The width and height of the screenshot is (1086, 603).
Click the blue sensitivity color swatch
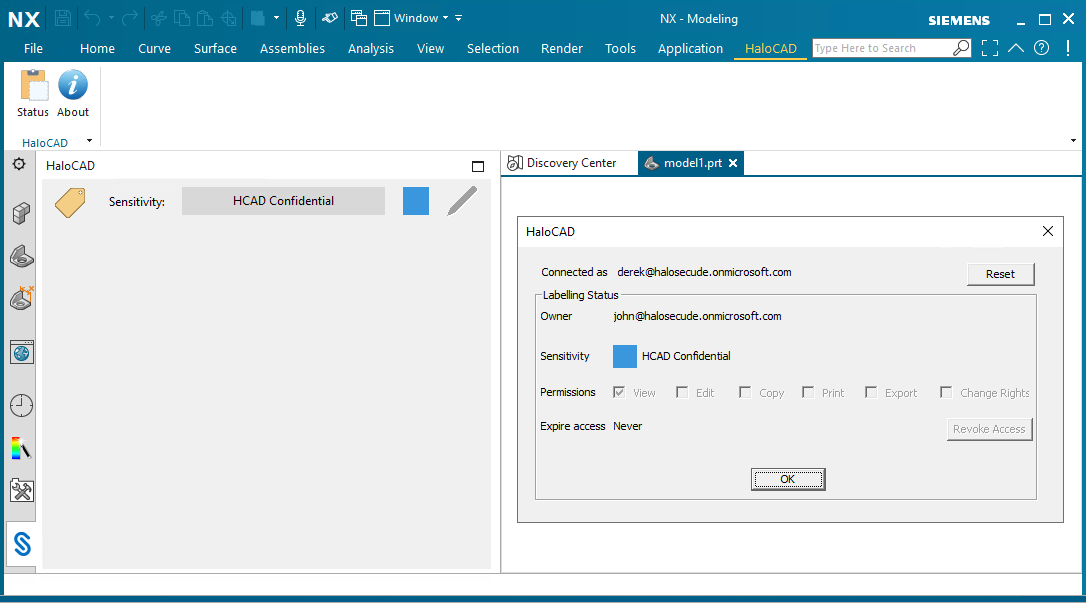[416, 201]
